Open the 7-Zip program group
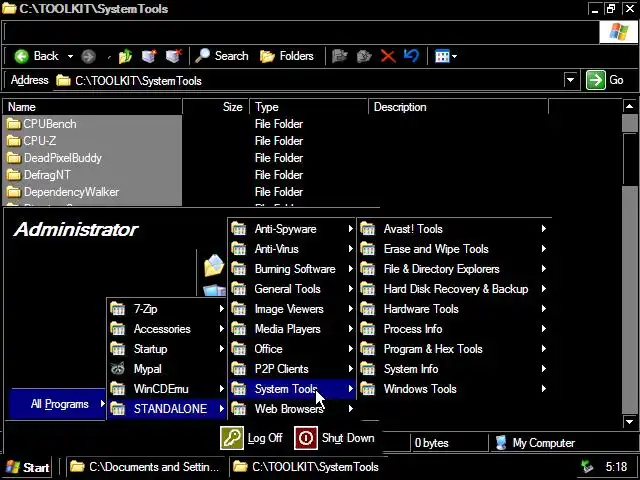This screenshot has width=640, height=480. pos(167,309)
